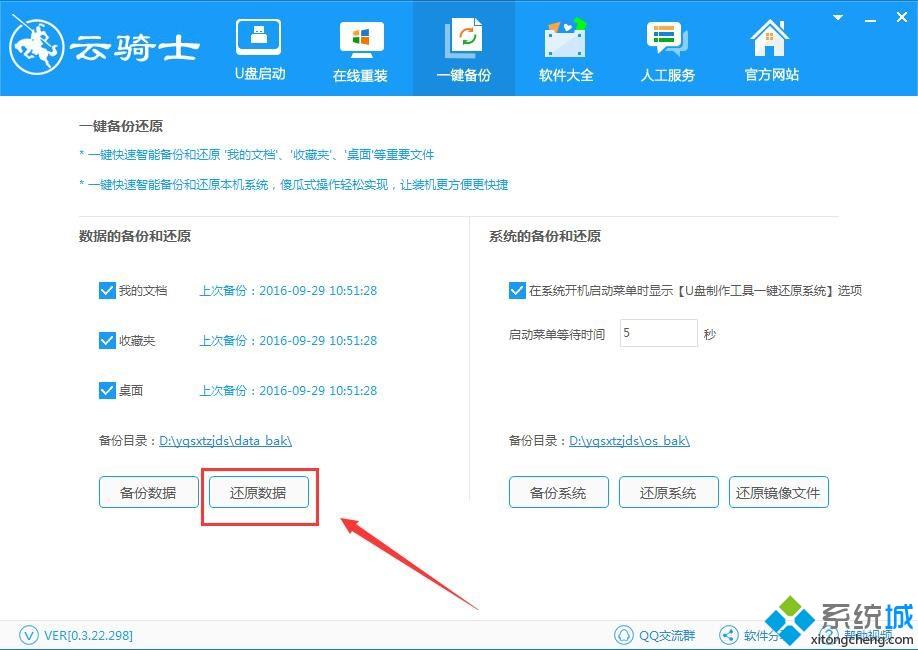Click the 软件分享 share icon
918x650 pixels.
729,635
